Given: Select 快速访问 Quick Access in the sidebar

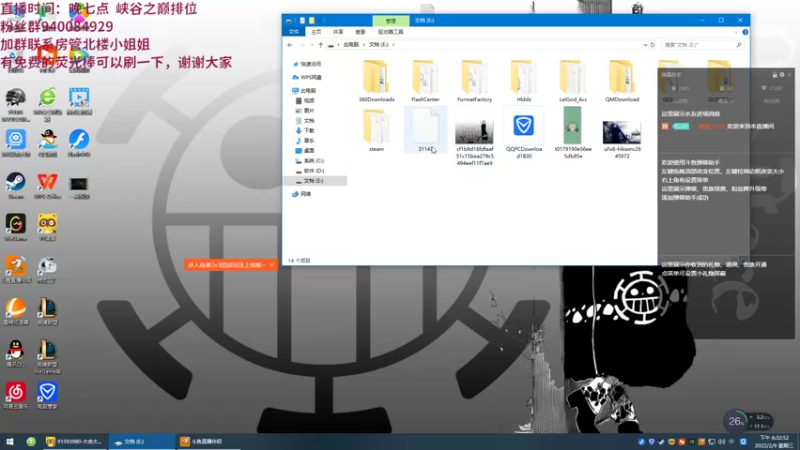Looking at the screenshot, I should [307, 64].
